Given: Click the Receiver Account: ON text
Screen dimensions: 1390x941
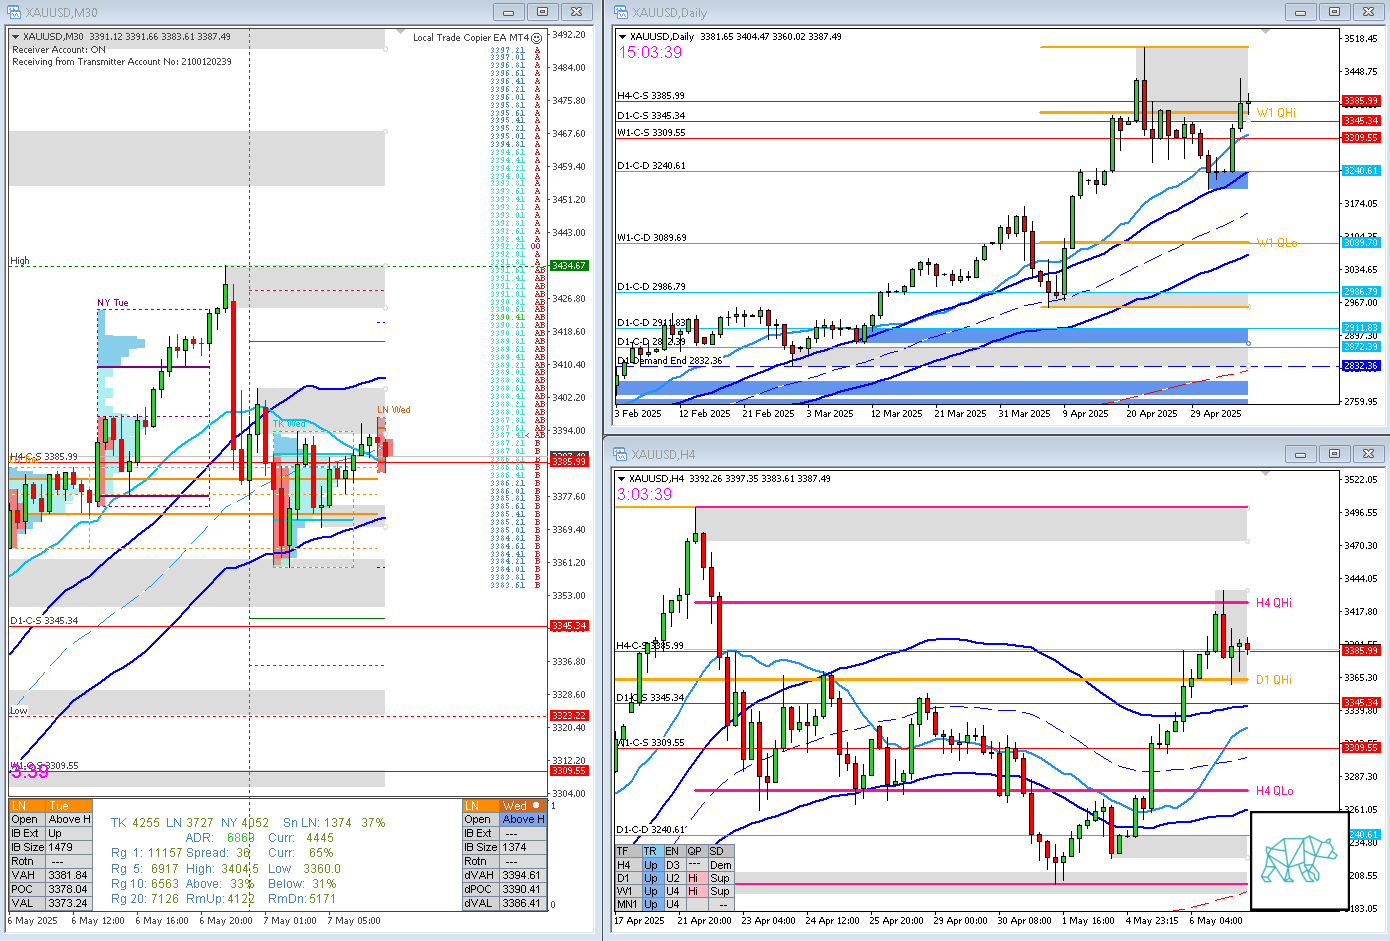Looking at the screenshot, I should coord(58,49).
